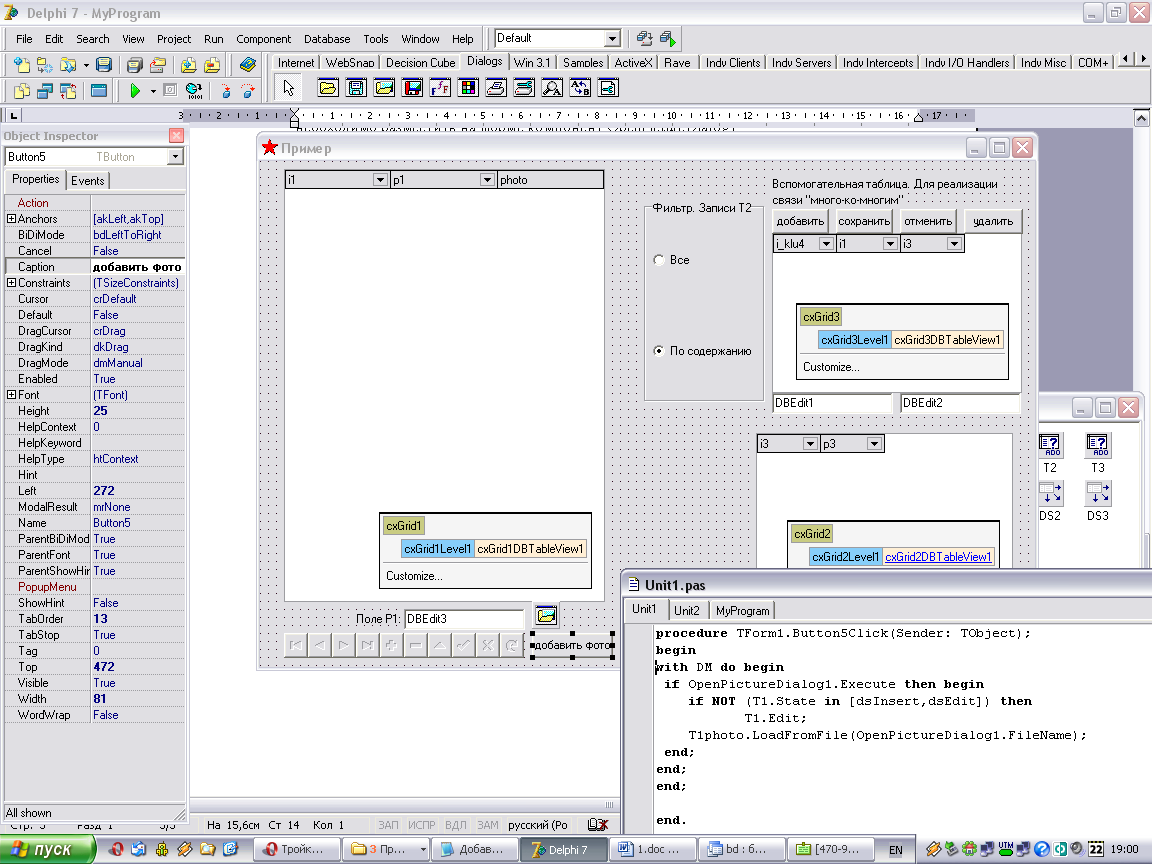
Task: Click the cxGrid2DBTableView1 link
Action: pos(938,557)
